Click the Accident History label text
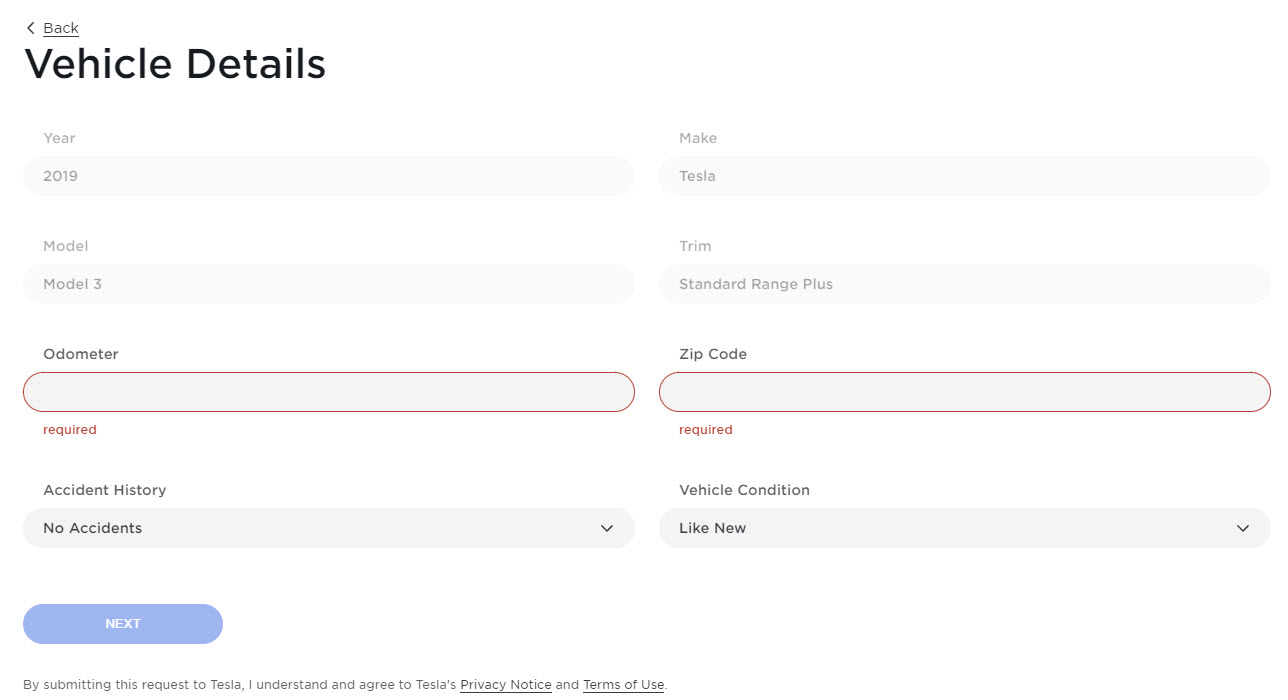Viewport: 1288px width, 700px height. pos(104,490)
